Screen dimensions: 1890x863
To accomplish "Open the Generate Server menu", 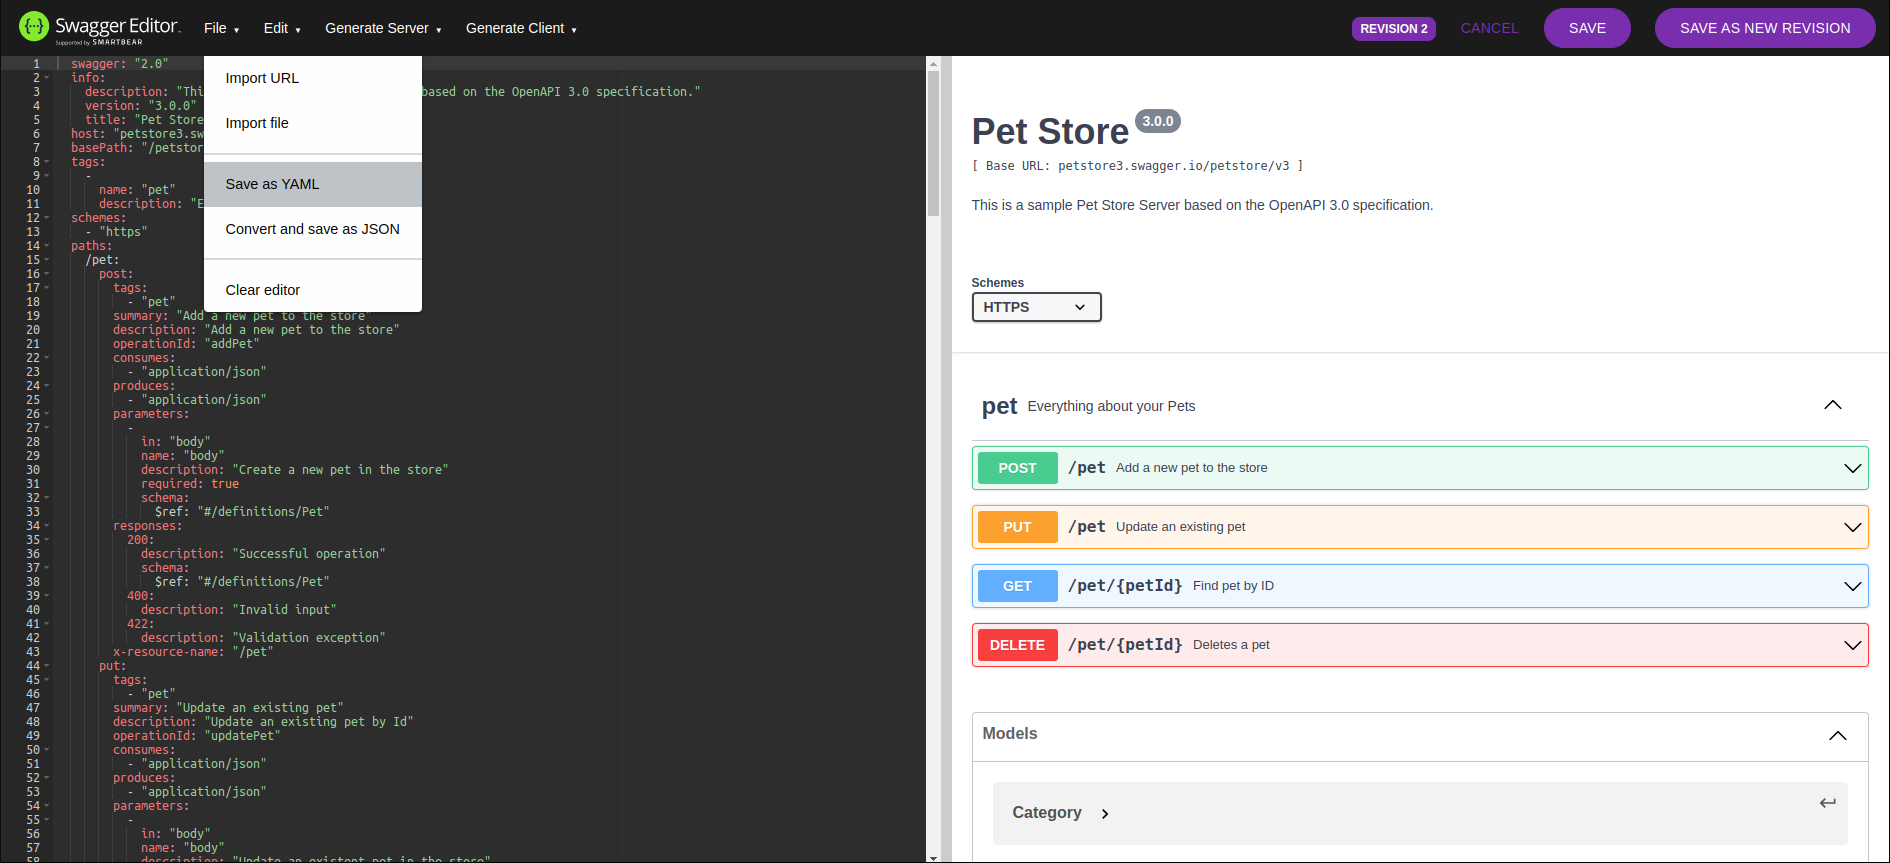I will (382, 28).
